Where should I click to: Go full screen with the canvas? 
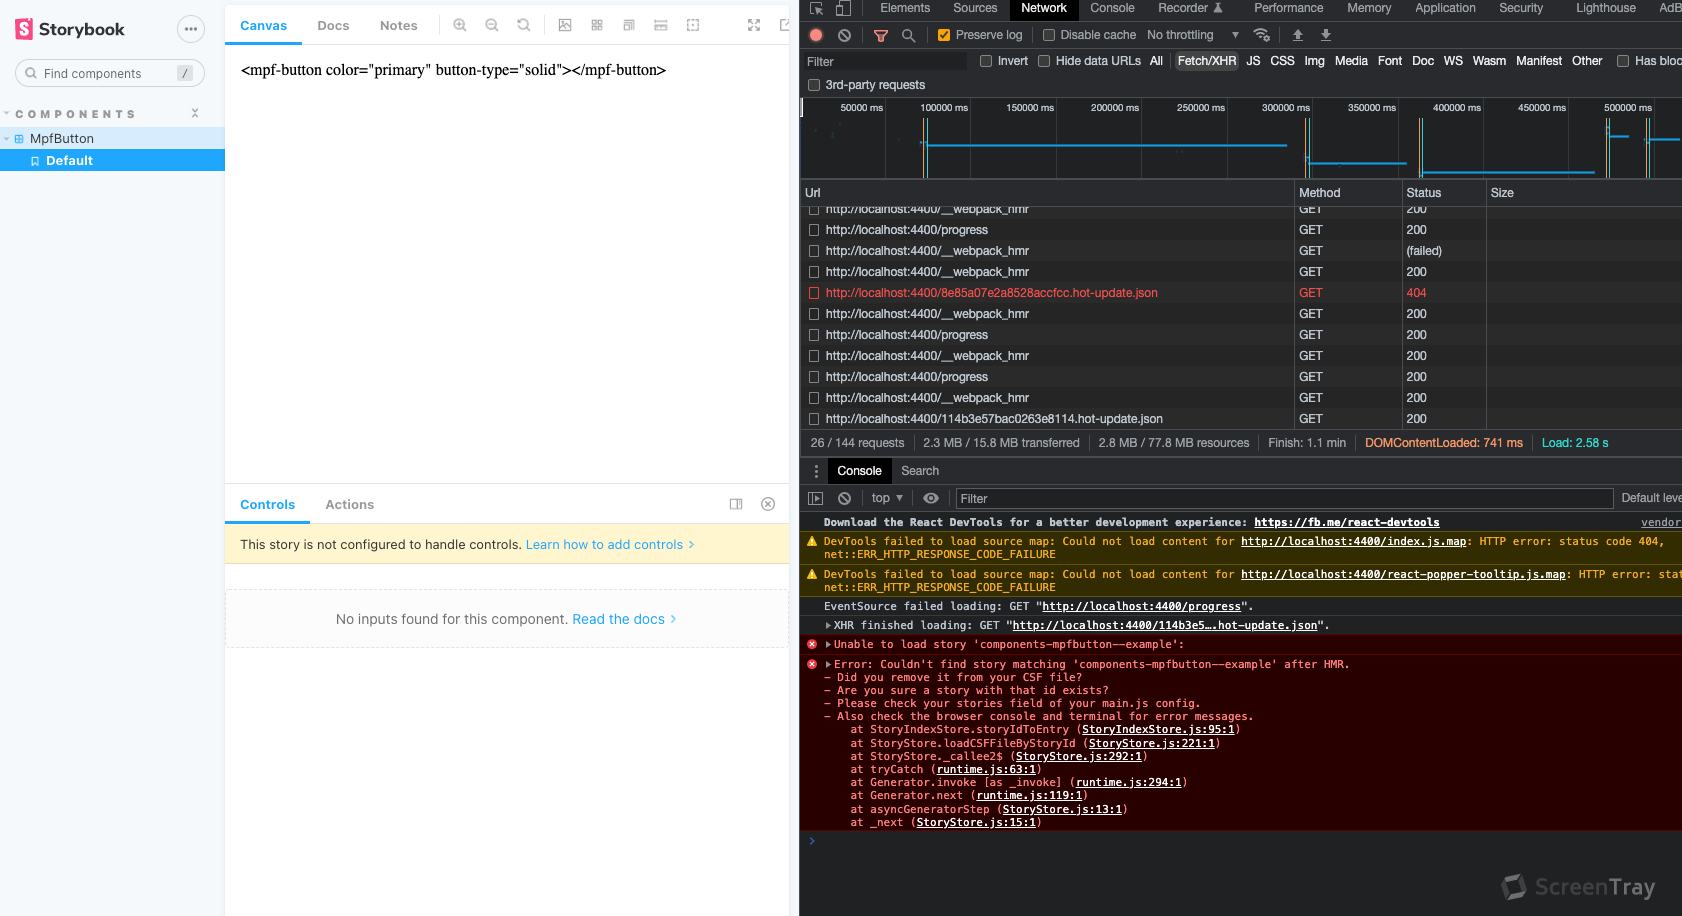pyautogui.click(x=753, y=25)
